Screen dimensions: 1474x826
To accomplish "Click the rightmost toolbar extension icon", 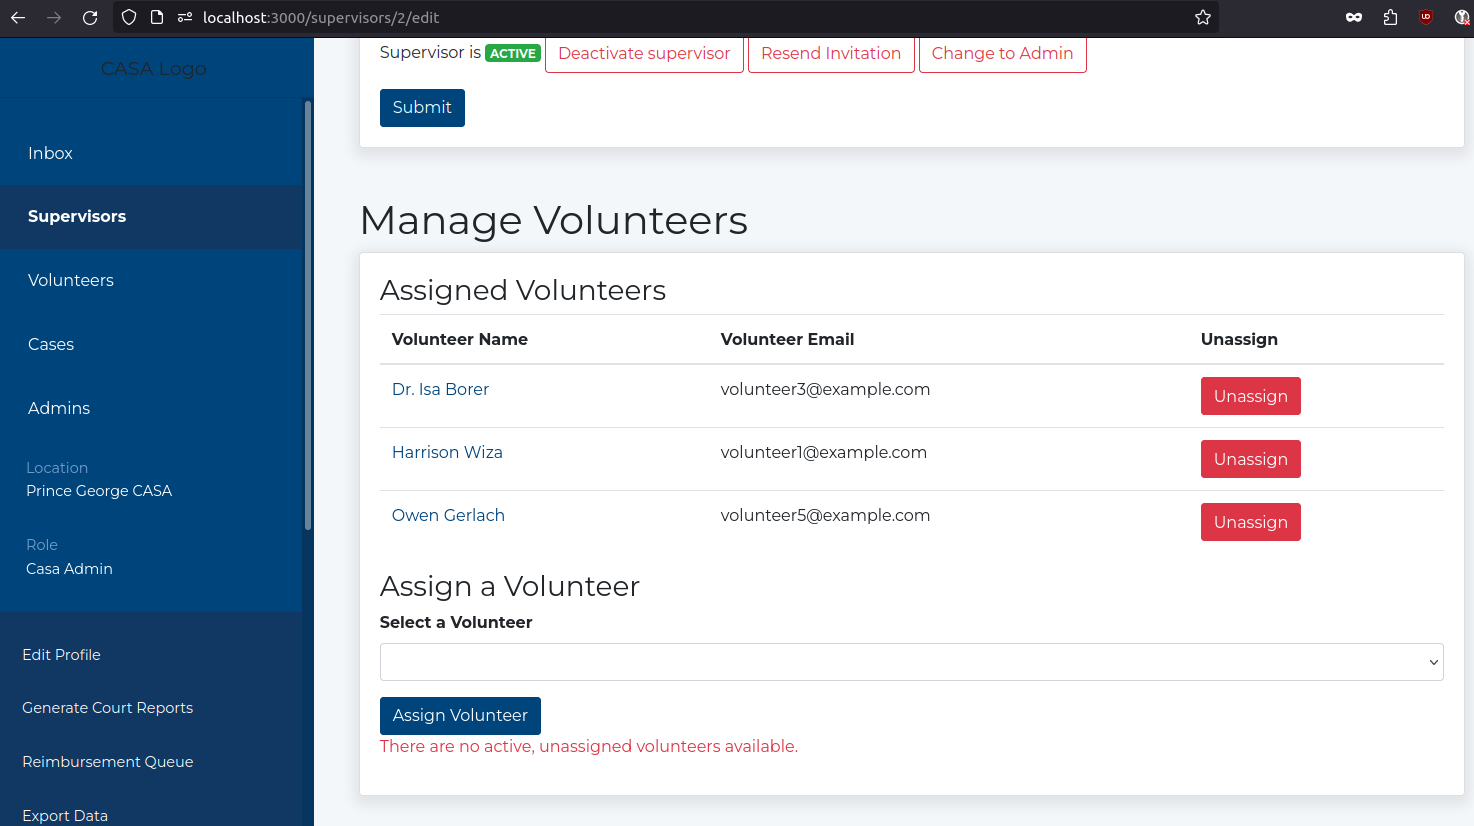I will pos(1461,17).
